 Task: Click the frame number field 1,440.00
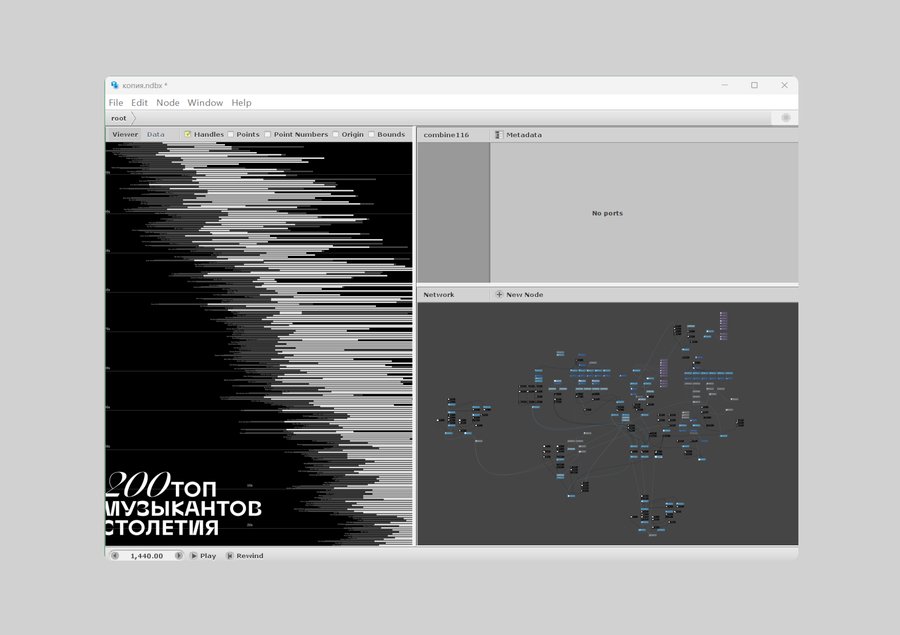[x=146, y=556]
